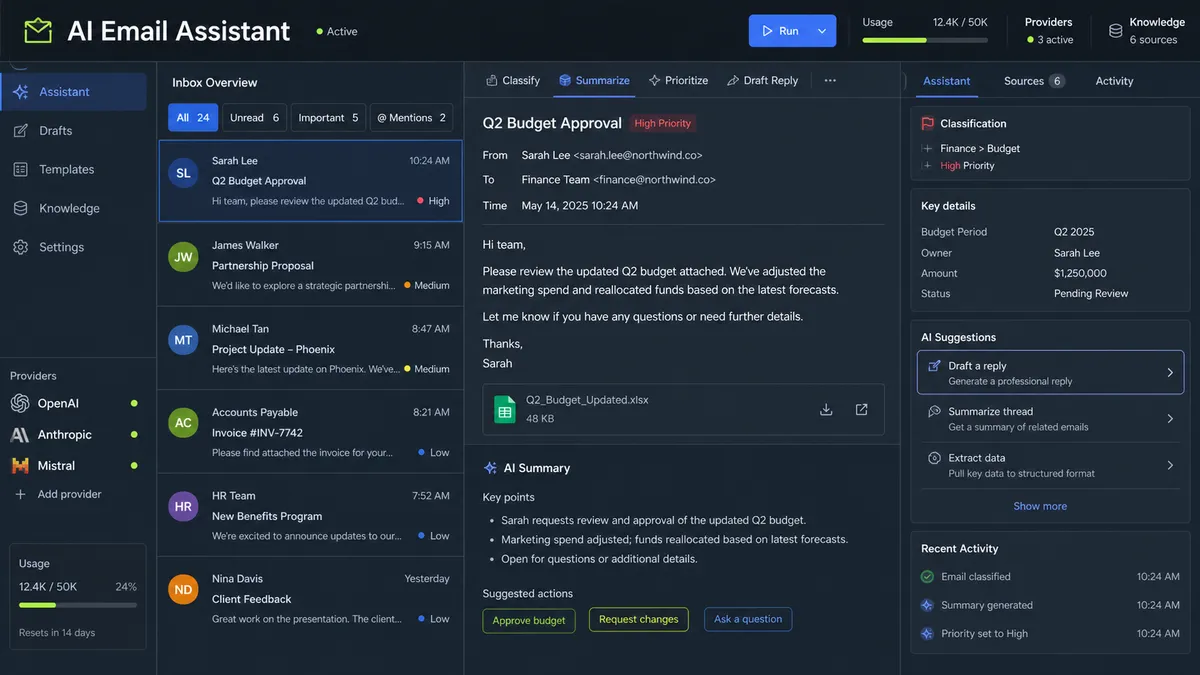Open the Sources 6 tab

[1034, 81]
